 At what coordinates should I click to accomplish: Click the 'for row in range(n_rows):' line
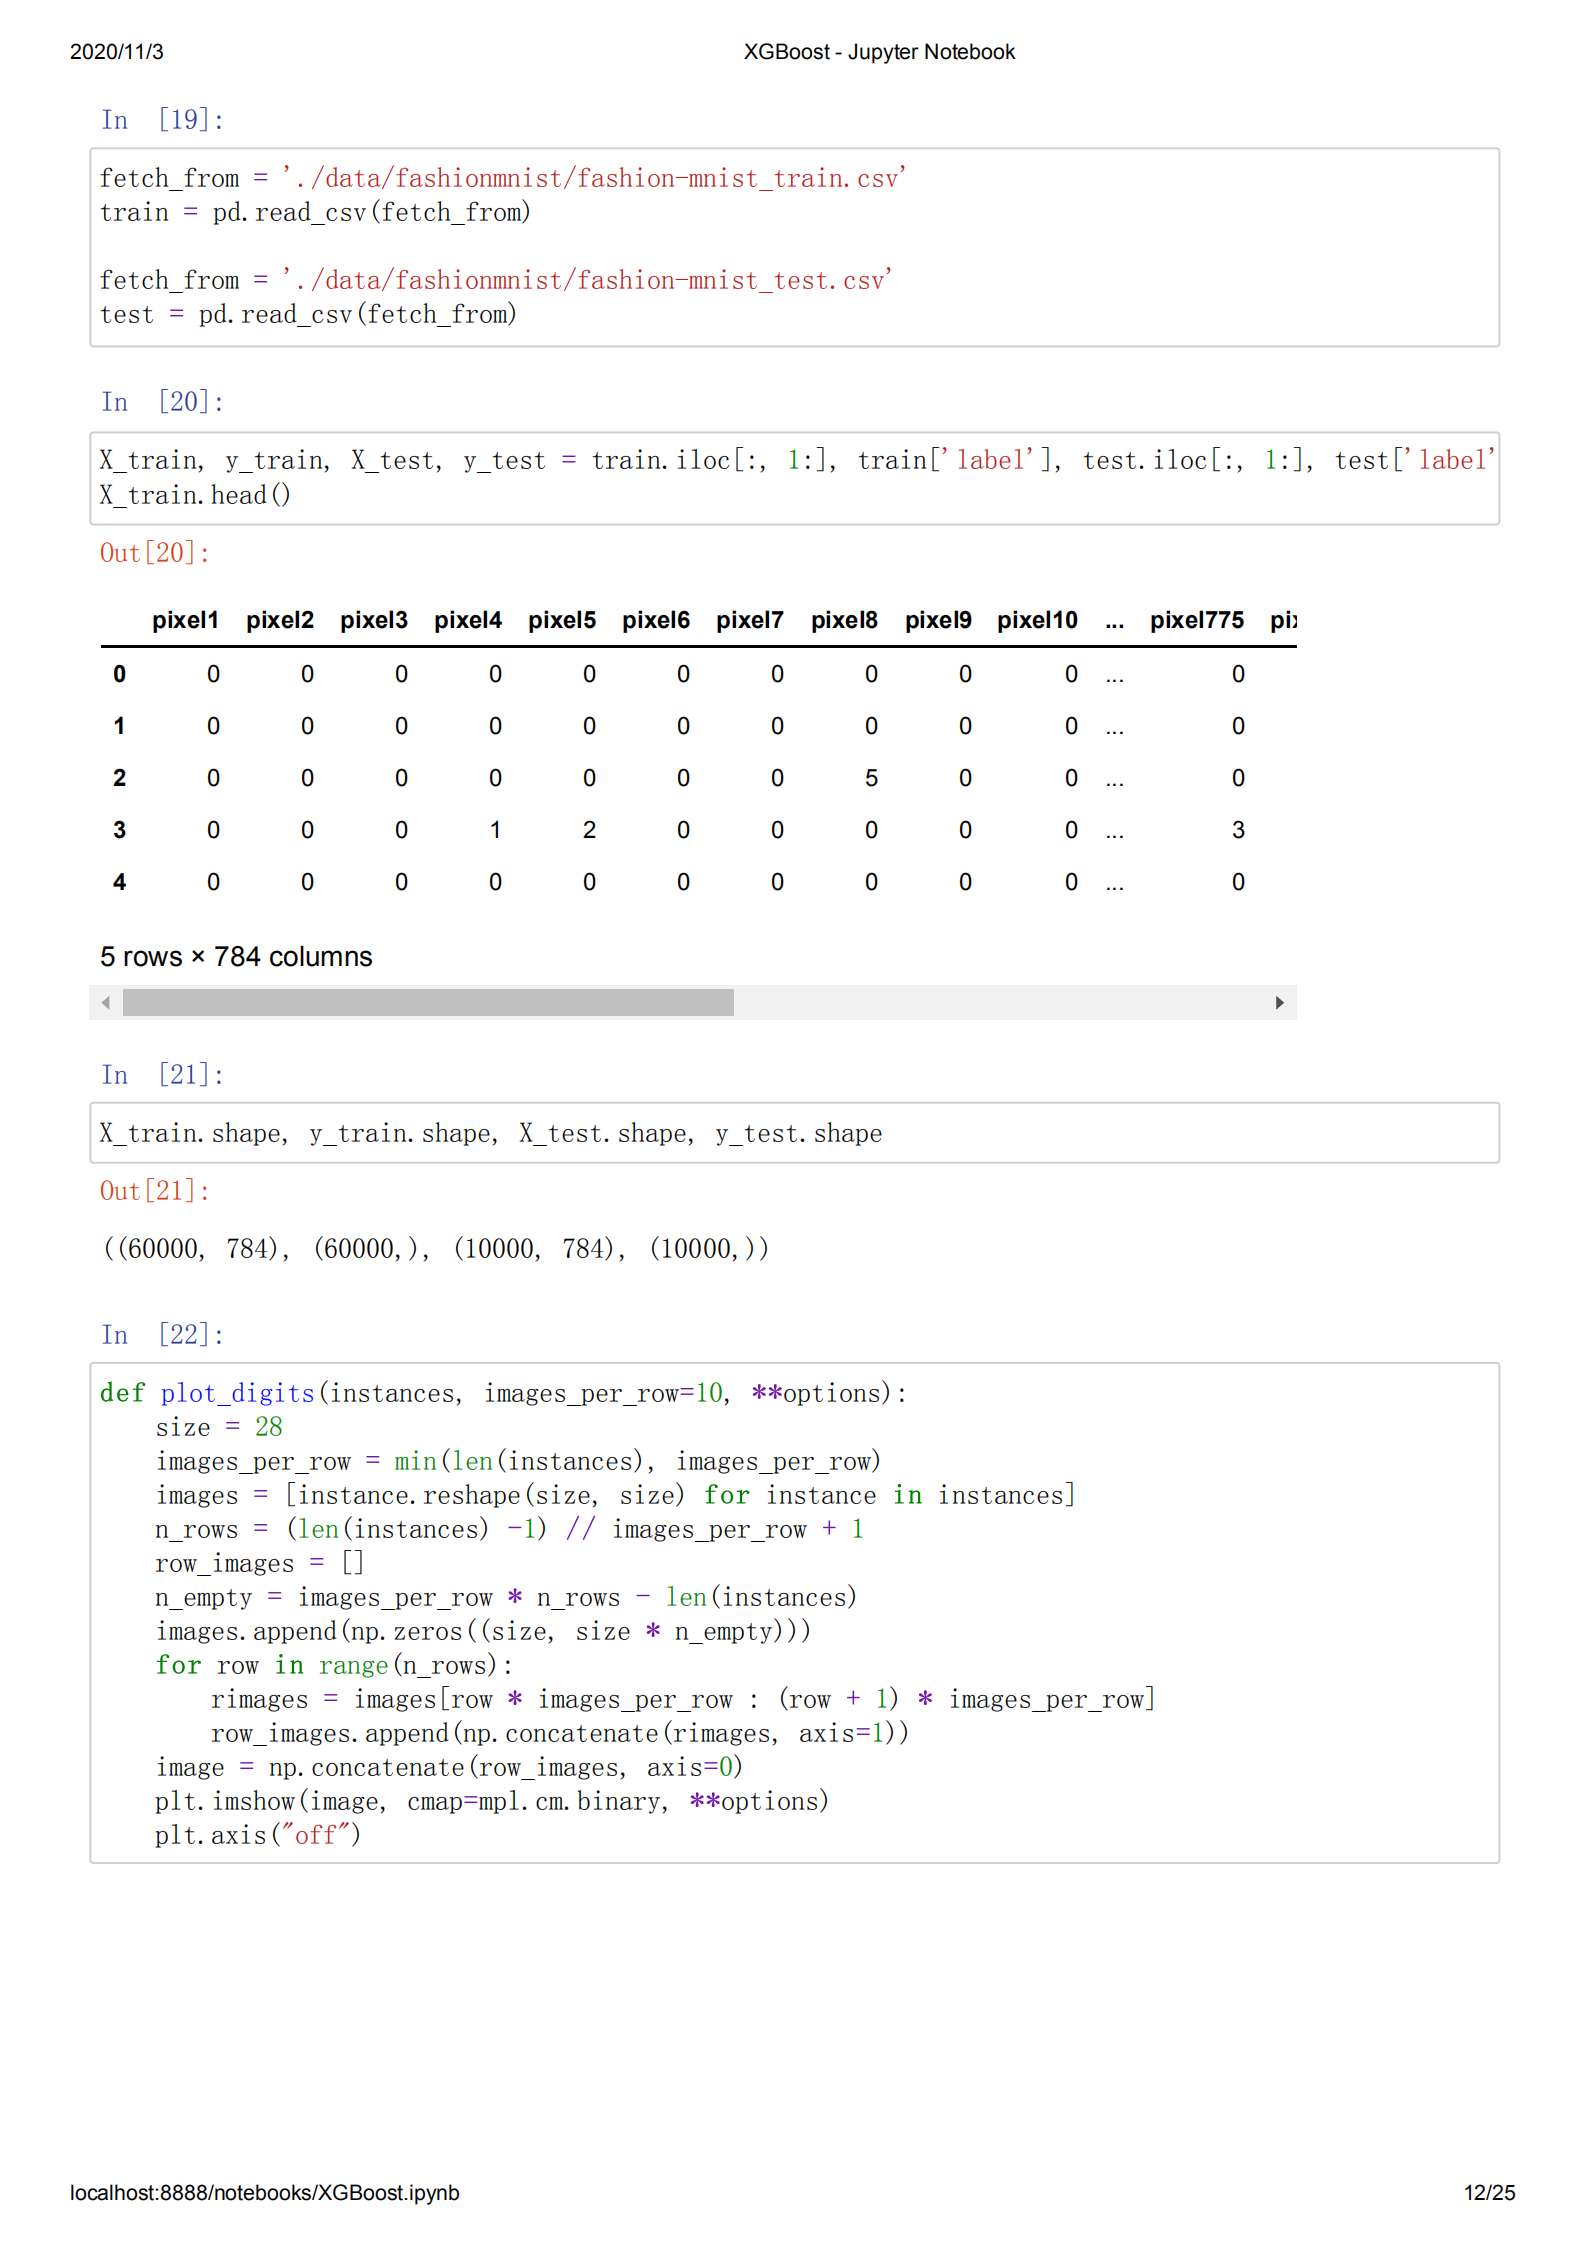tap(334, 1666)
